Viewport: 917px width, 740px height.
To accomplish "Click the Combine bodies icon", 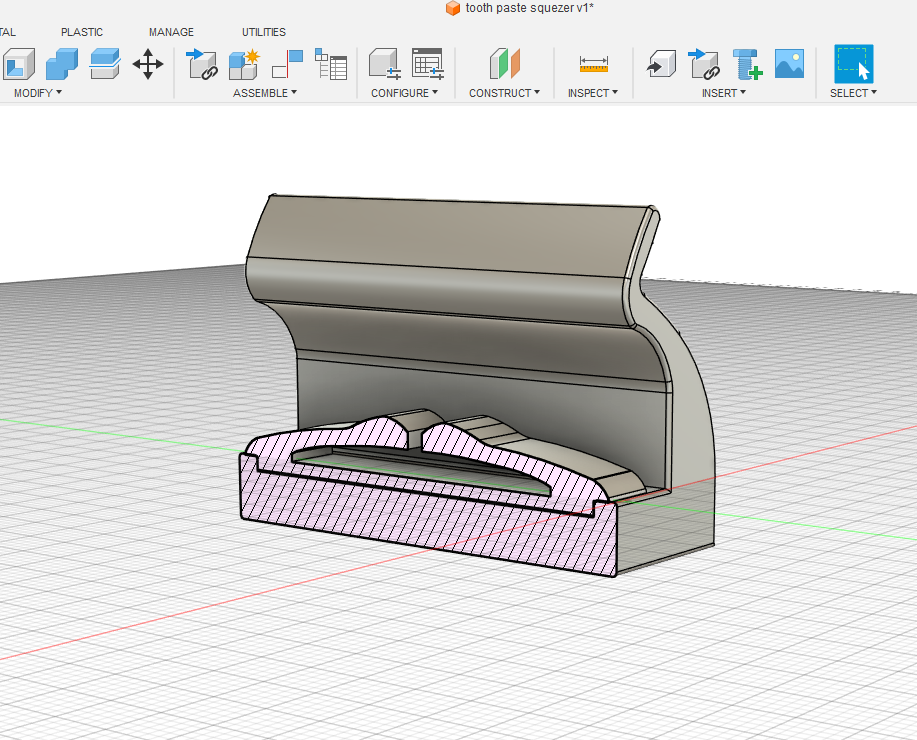I will 62,64.
